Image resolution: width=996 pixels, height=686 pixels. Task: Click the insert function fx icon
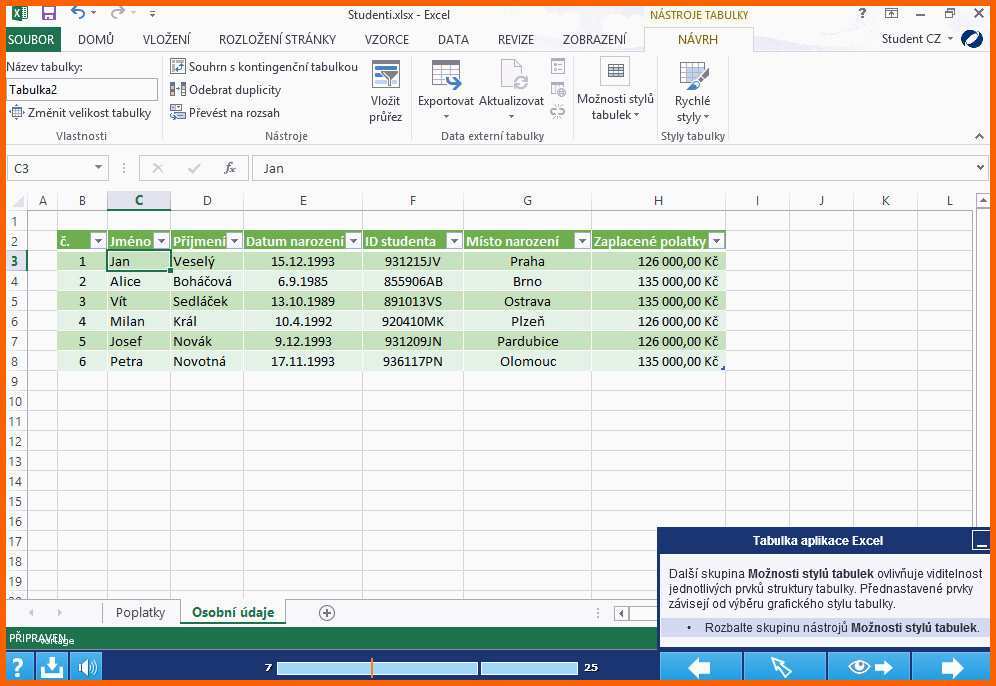pyautogui.click(x=229, y=168)
